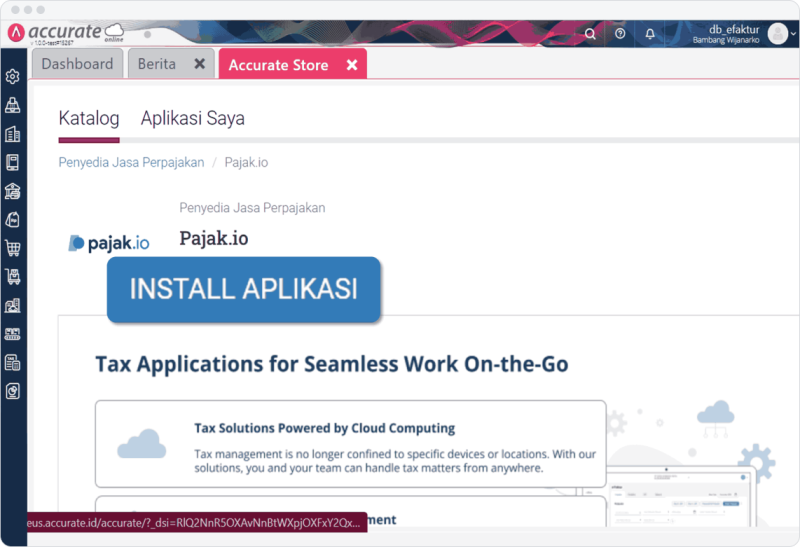
Task: Open the trolley with boxes sidebar icon
Action: coord(13,277)
